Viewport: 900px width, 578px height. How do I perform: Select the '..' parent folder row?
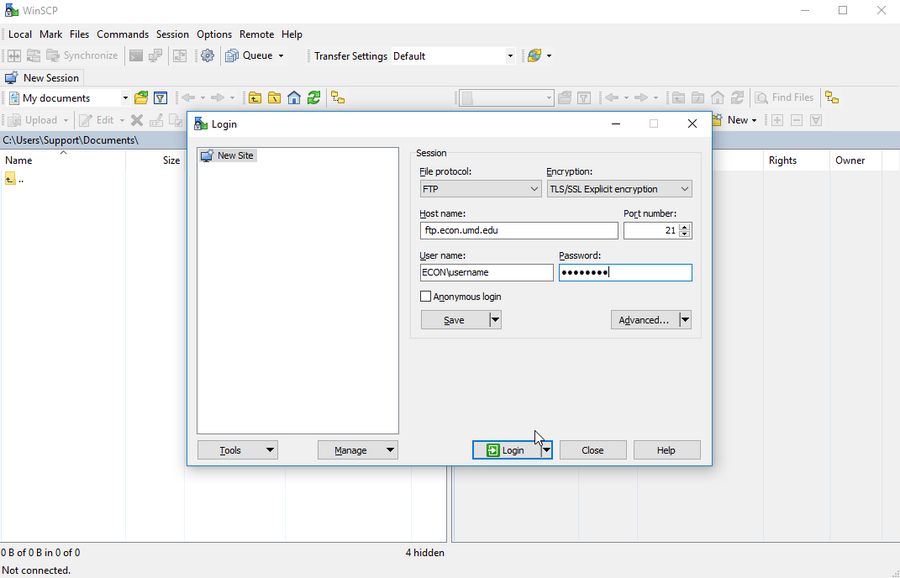tap(15, 179)
